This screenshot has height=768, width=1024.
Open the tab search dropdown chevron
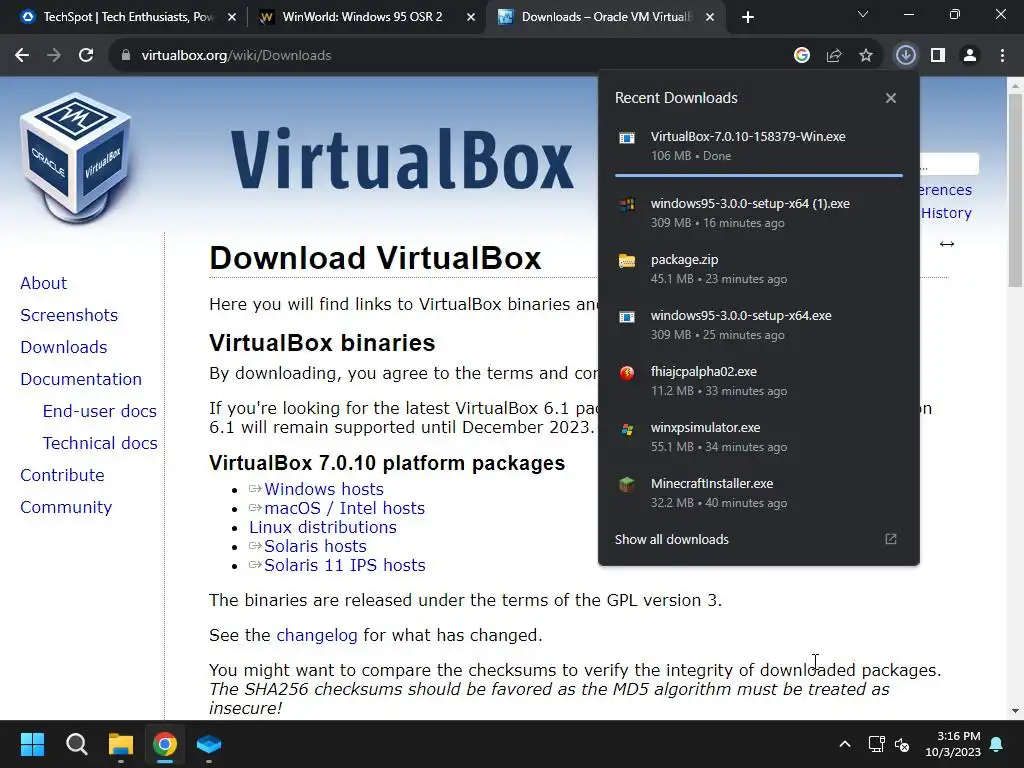[x=863, y=14]
